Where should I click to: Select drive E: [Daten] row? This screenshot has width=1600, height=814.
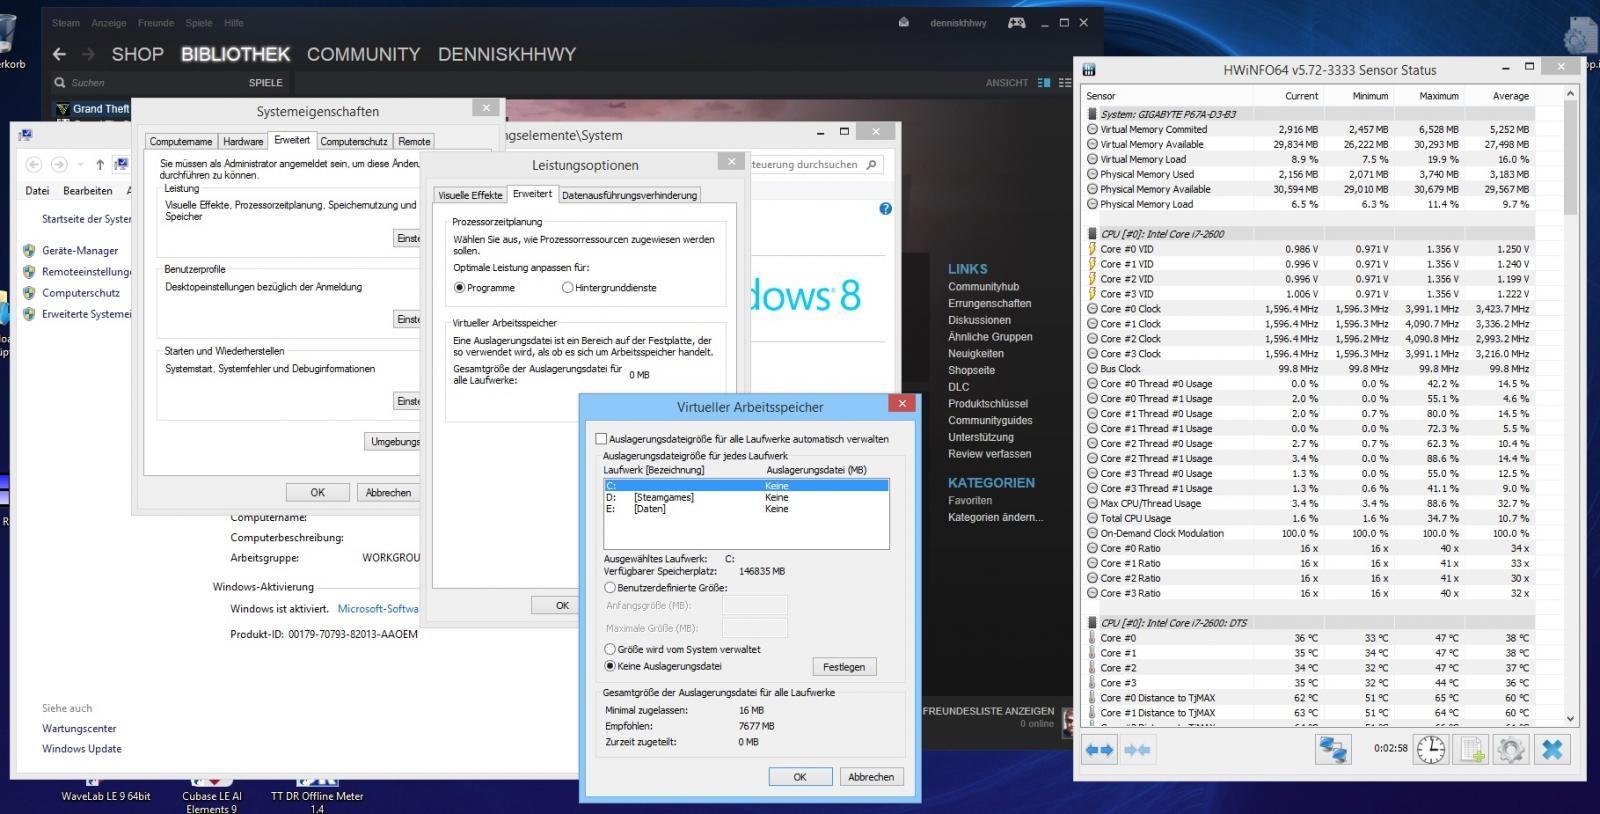(x=746, y=509)
